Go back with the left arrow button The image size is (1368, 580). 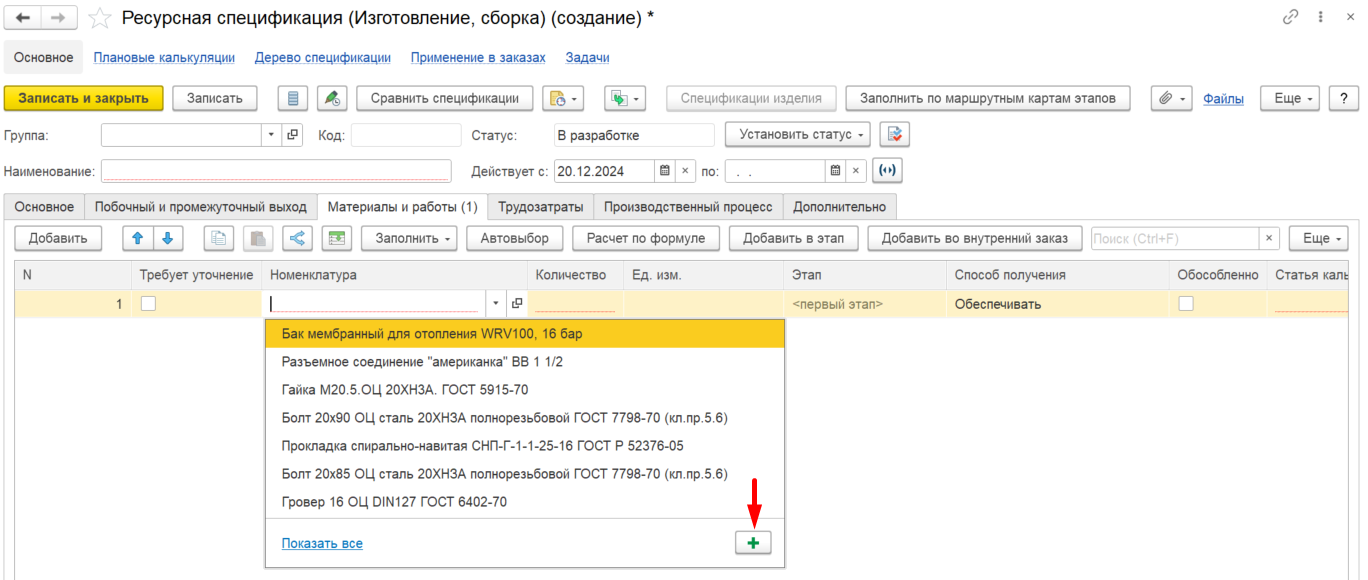[x=23, y=18]
